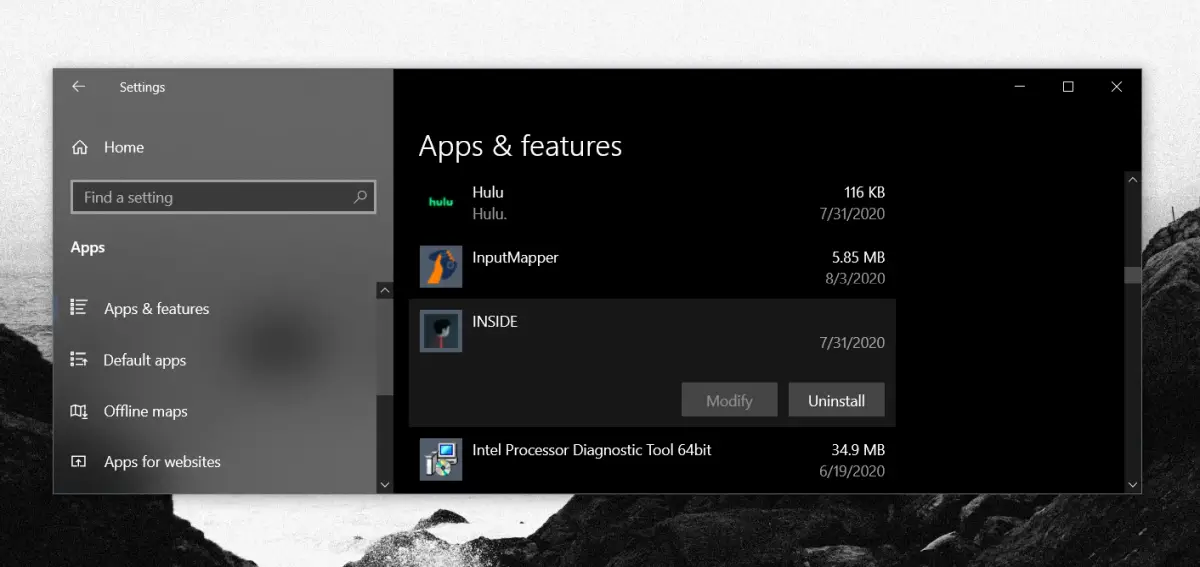Screen dimensions: 1200x567
Task: Select the Hulu list entry name
Action: [488, 192]
